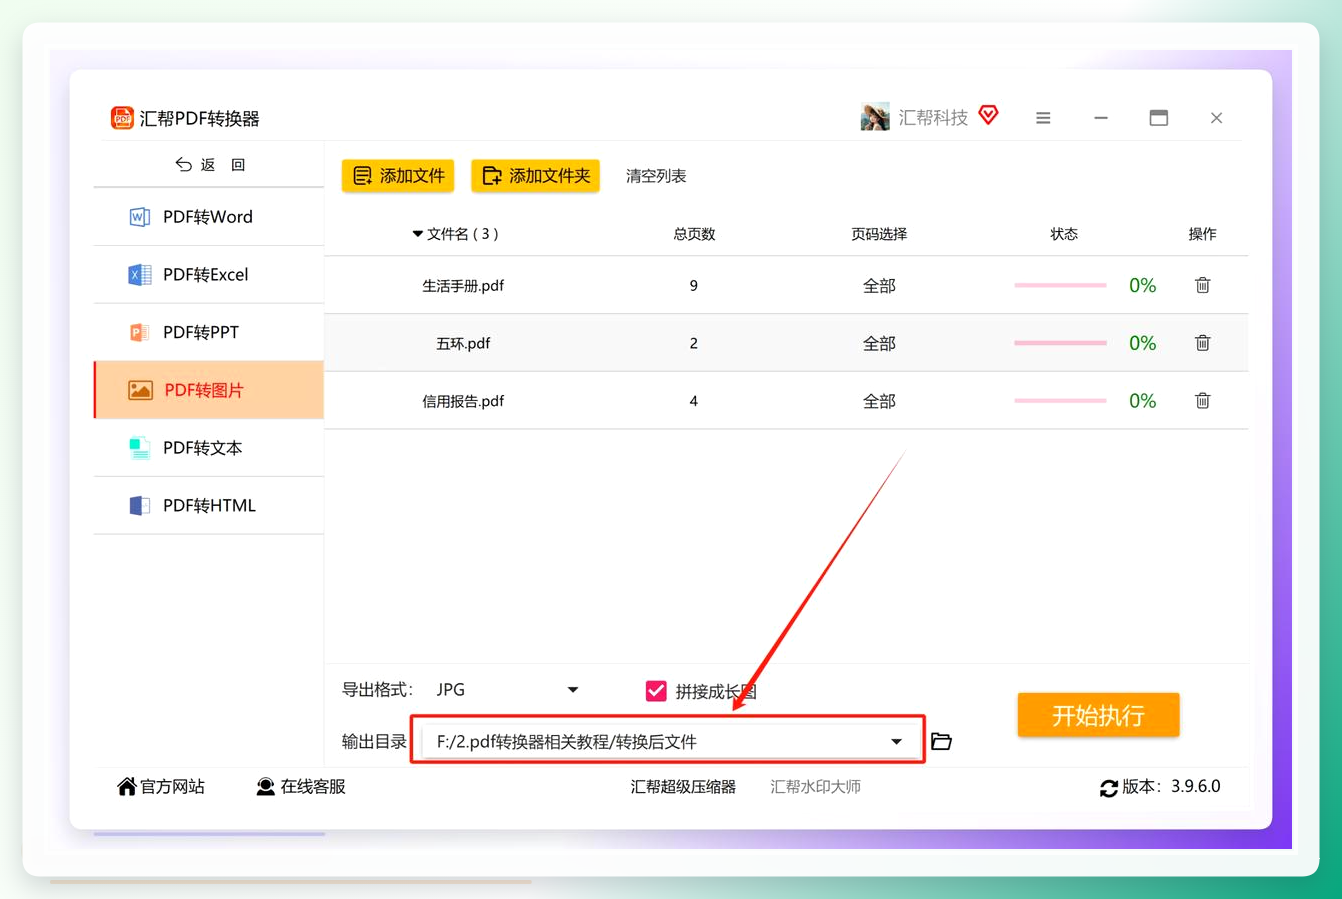Click the 添加文件 button

398,176
